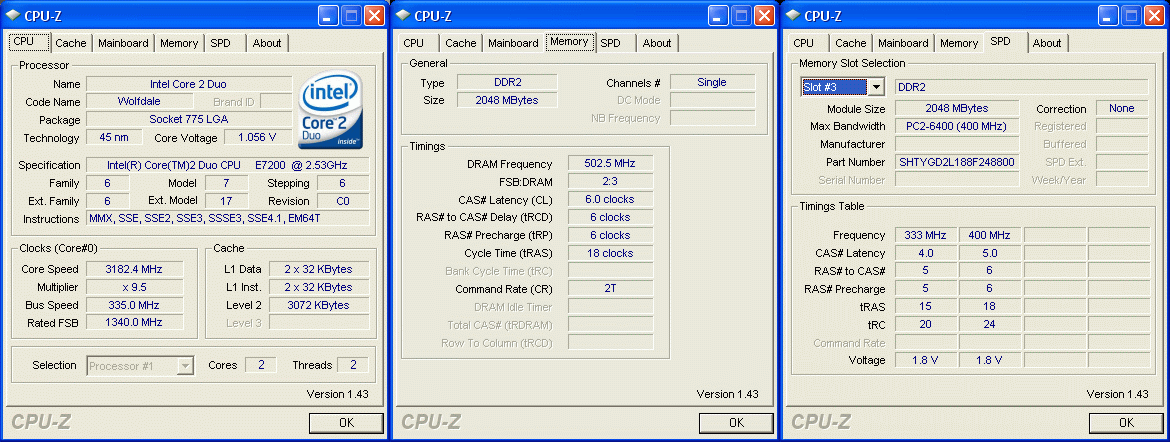Minimize the middle CPU-Z window
Viewport: 1170px width, 442px height.
(719, 15)
